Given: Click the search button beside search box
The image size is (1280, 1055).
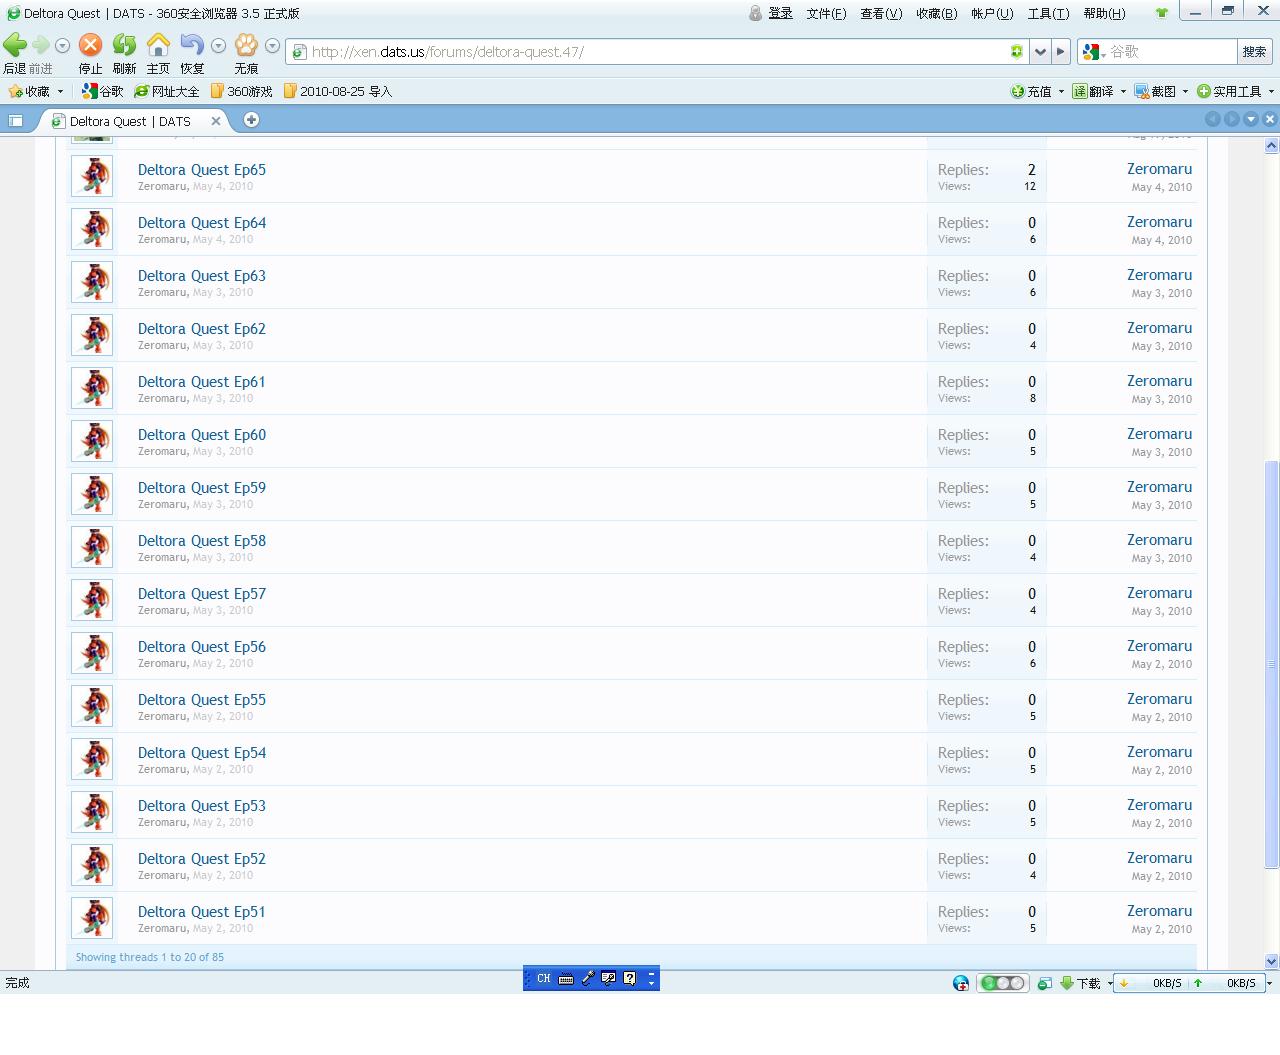Looking at the screenshot, I should (1254, 51).
